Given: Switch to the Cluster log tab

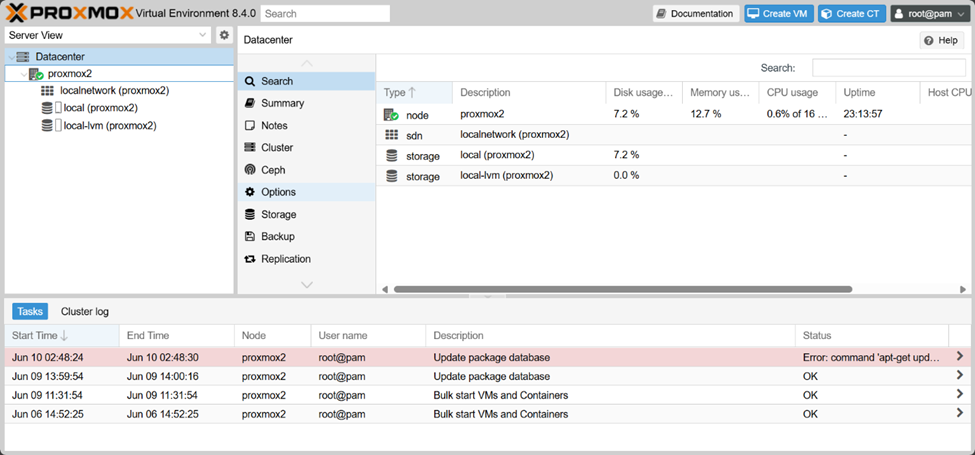Looking at the screenshot, I should [85, 312].
